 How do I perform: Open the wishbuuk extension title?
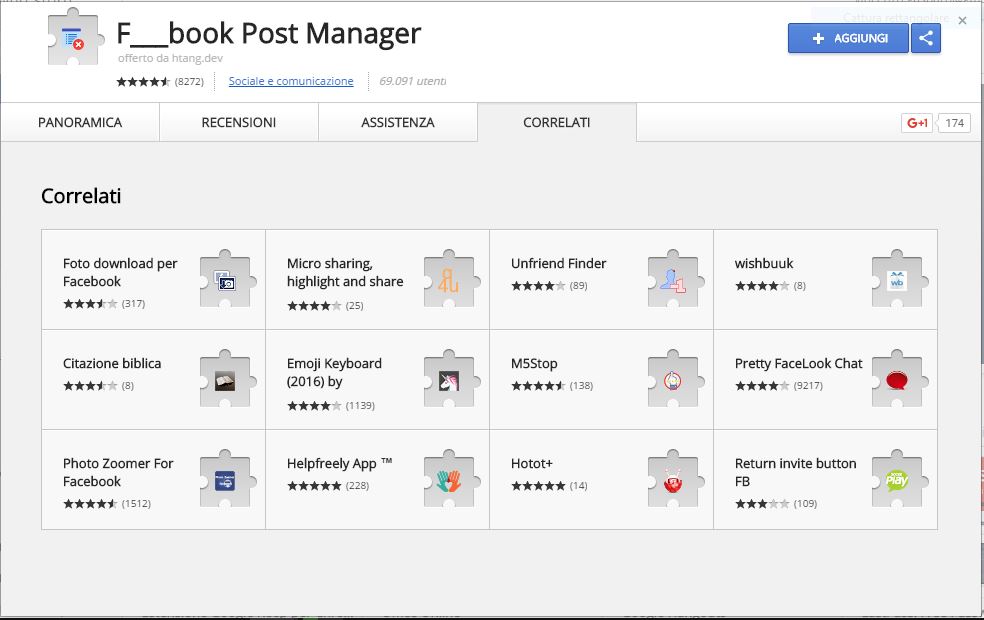[x=764, y=264]
